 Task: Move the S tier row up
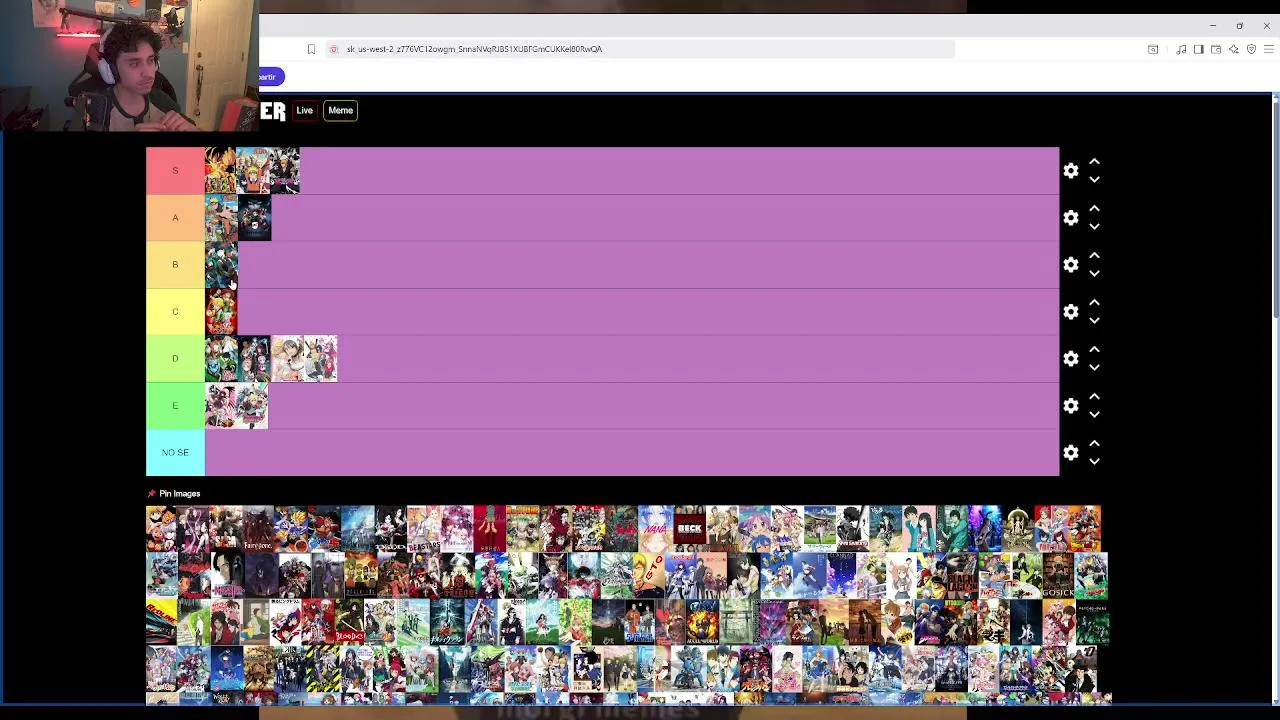pos(1094,161)
